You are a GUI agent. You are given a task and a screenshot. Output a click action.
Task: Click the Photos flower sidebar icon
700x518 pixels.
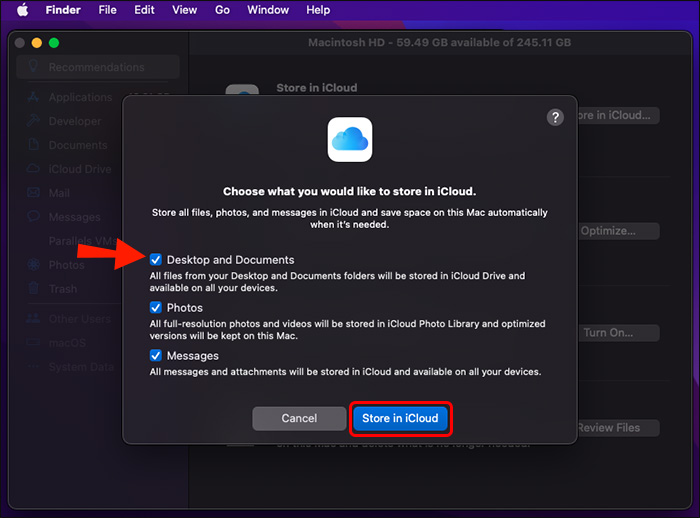[33, 264]
